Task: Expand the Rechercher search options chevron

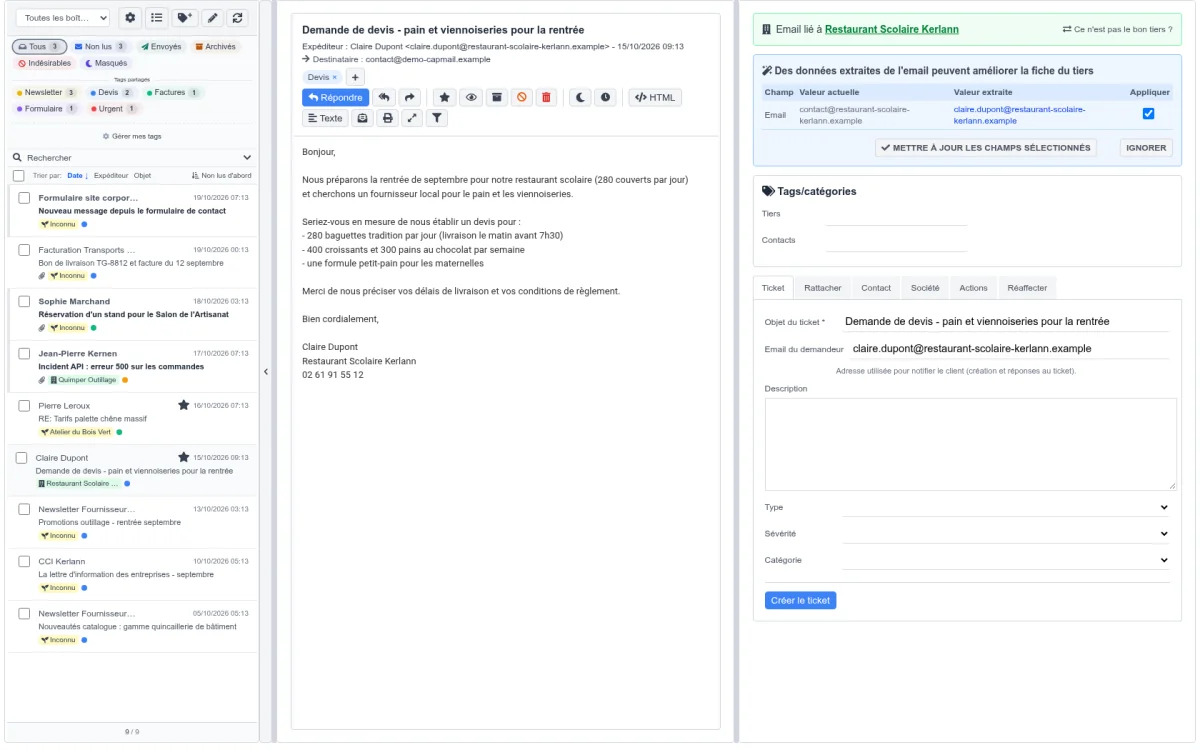Action: tap(248, 157)
